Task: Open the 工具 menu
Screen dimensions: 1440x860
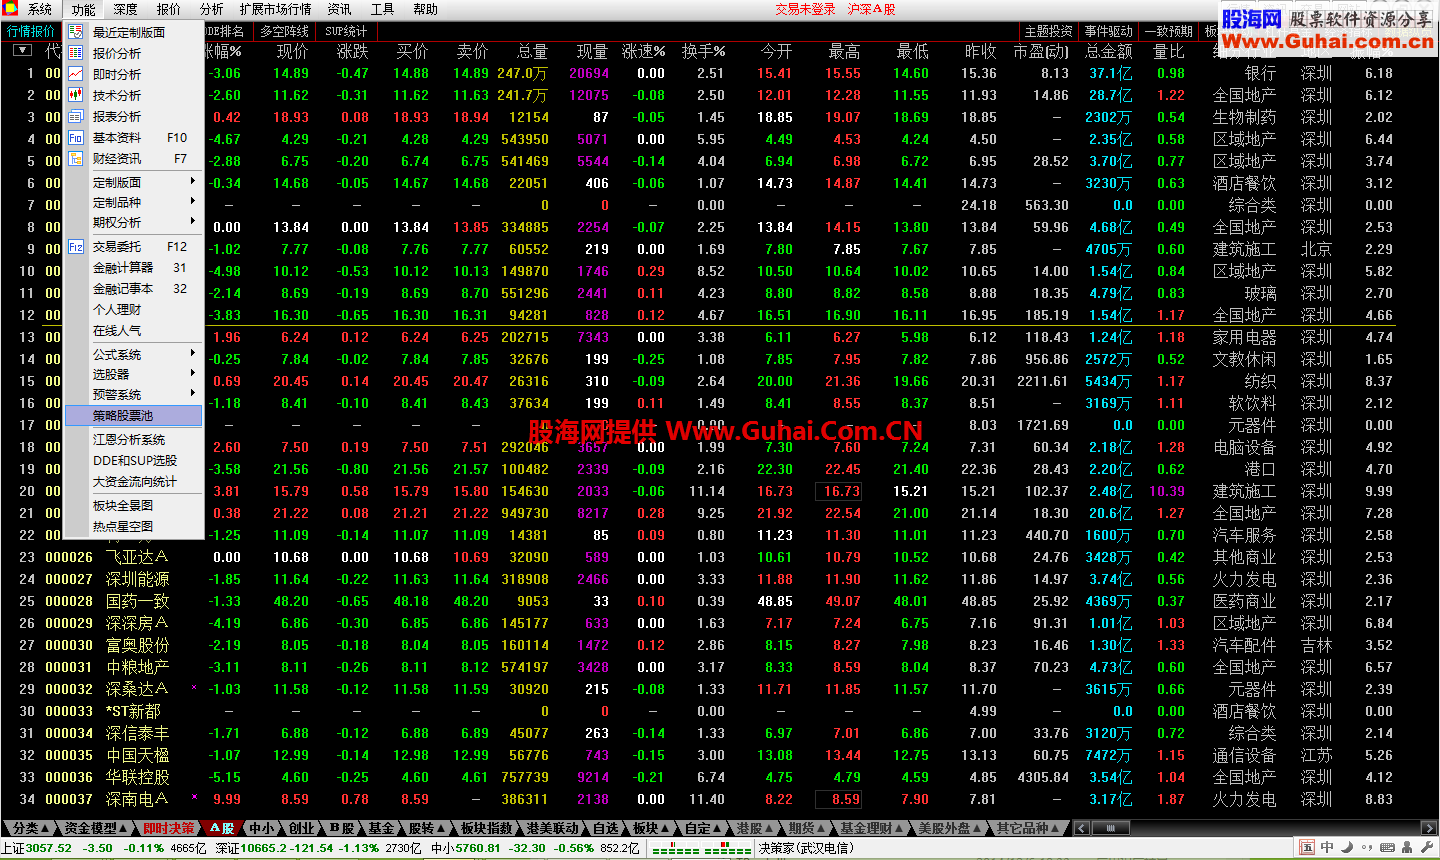Action: coord(382,9)
